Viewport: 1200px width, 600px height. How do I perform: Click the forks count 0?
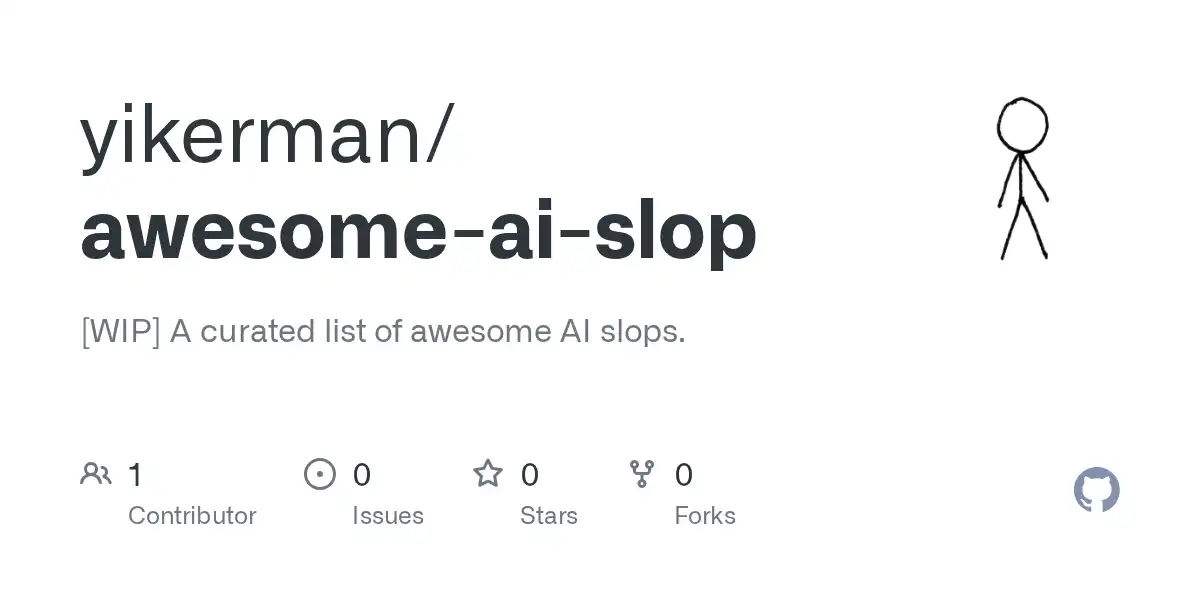pos(684,474)
